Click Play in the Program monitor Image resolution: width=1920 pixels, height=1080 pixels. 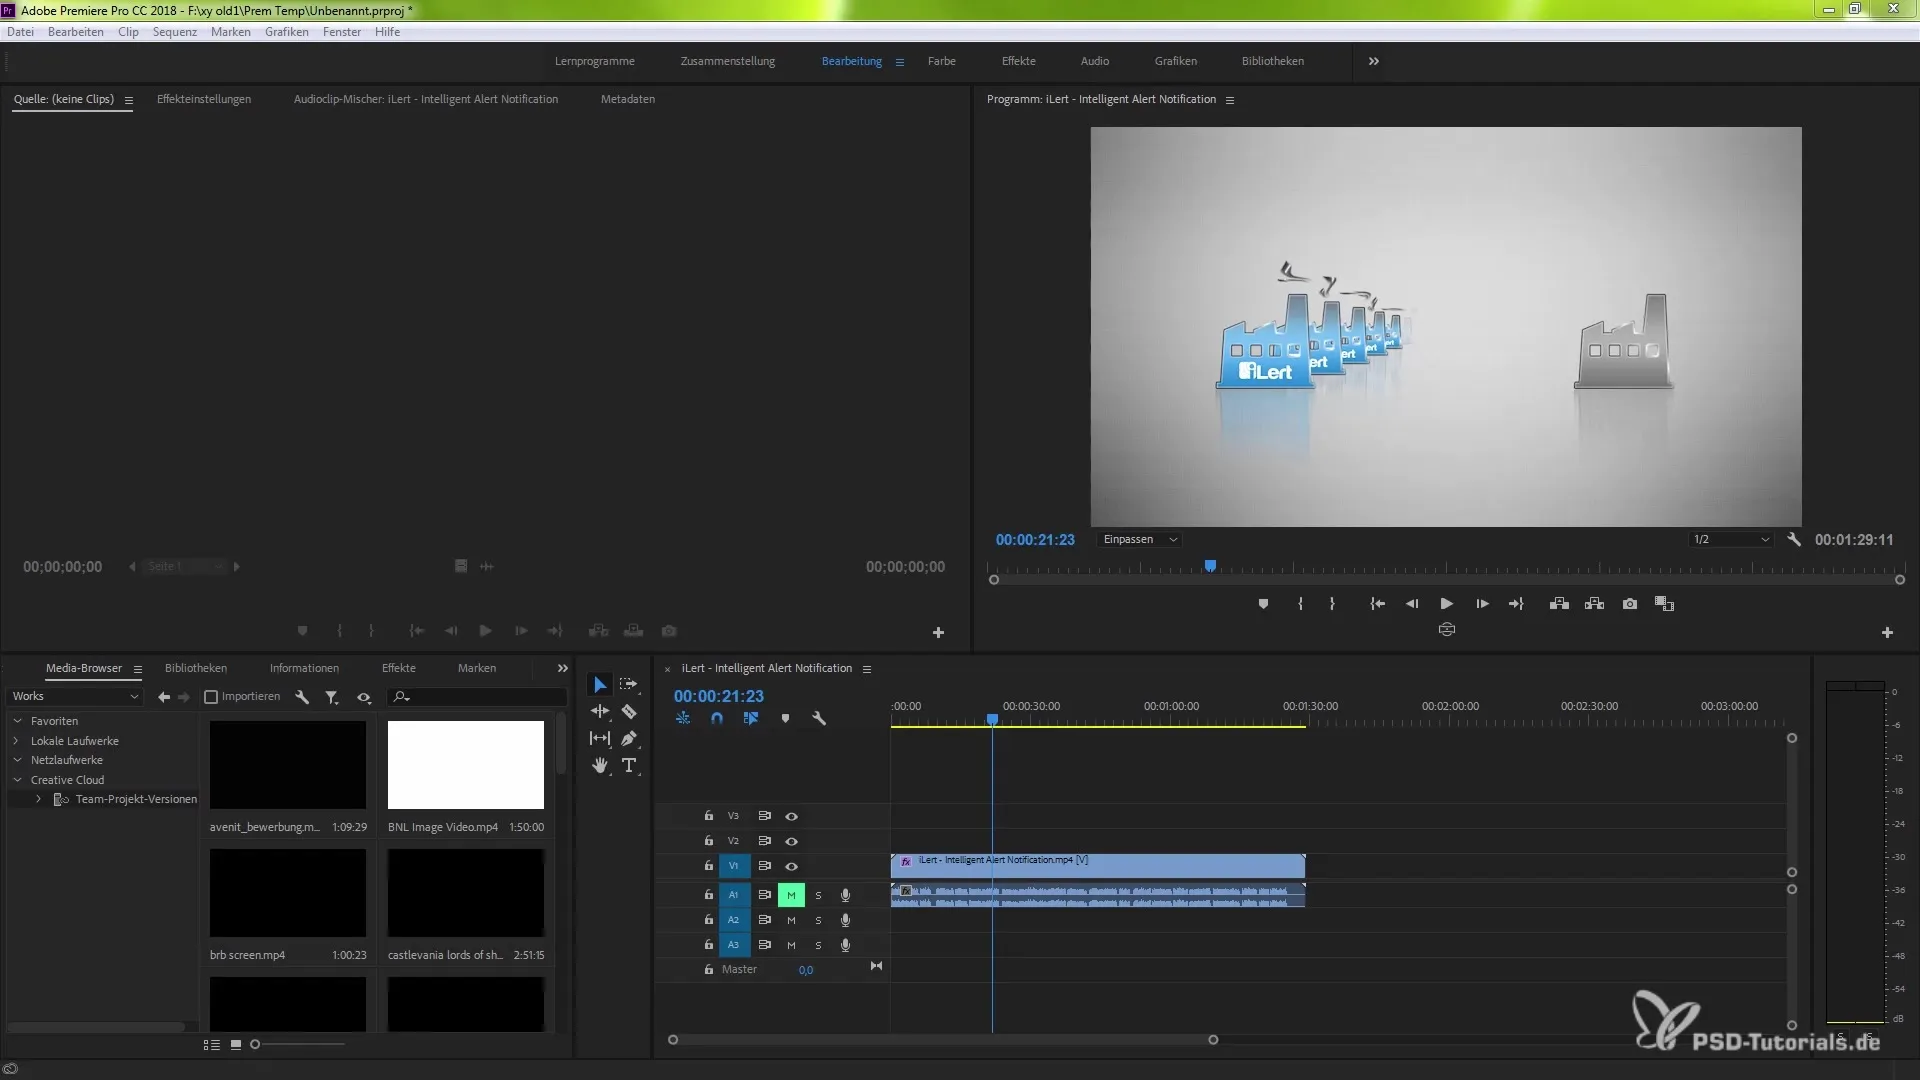pos(1446,604)
